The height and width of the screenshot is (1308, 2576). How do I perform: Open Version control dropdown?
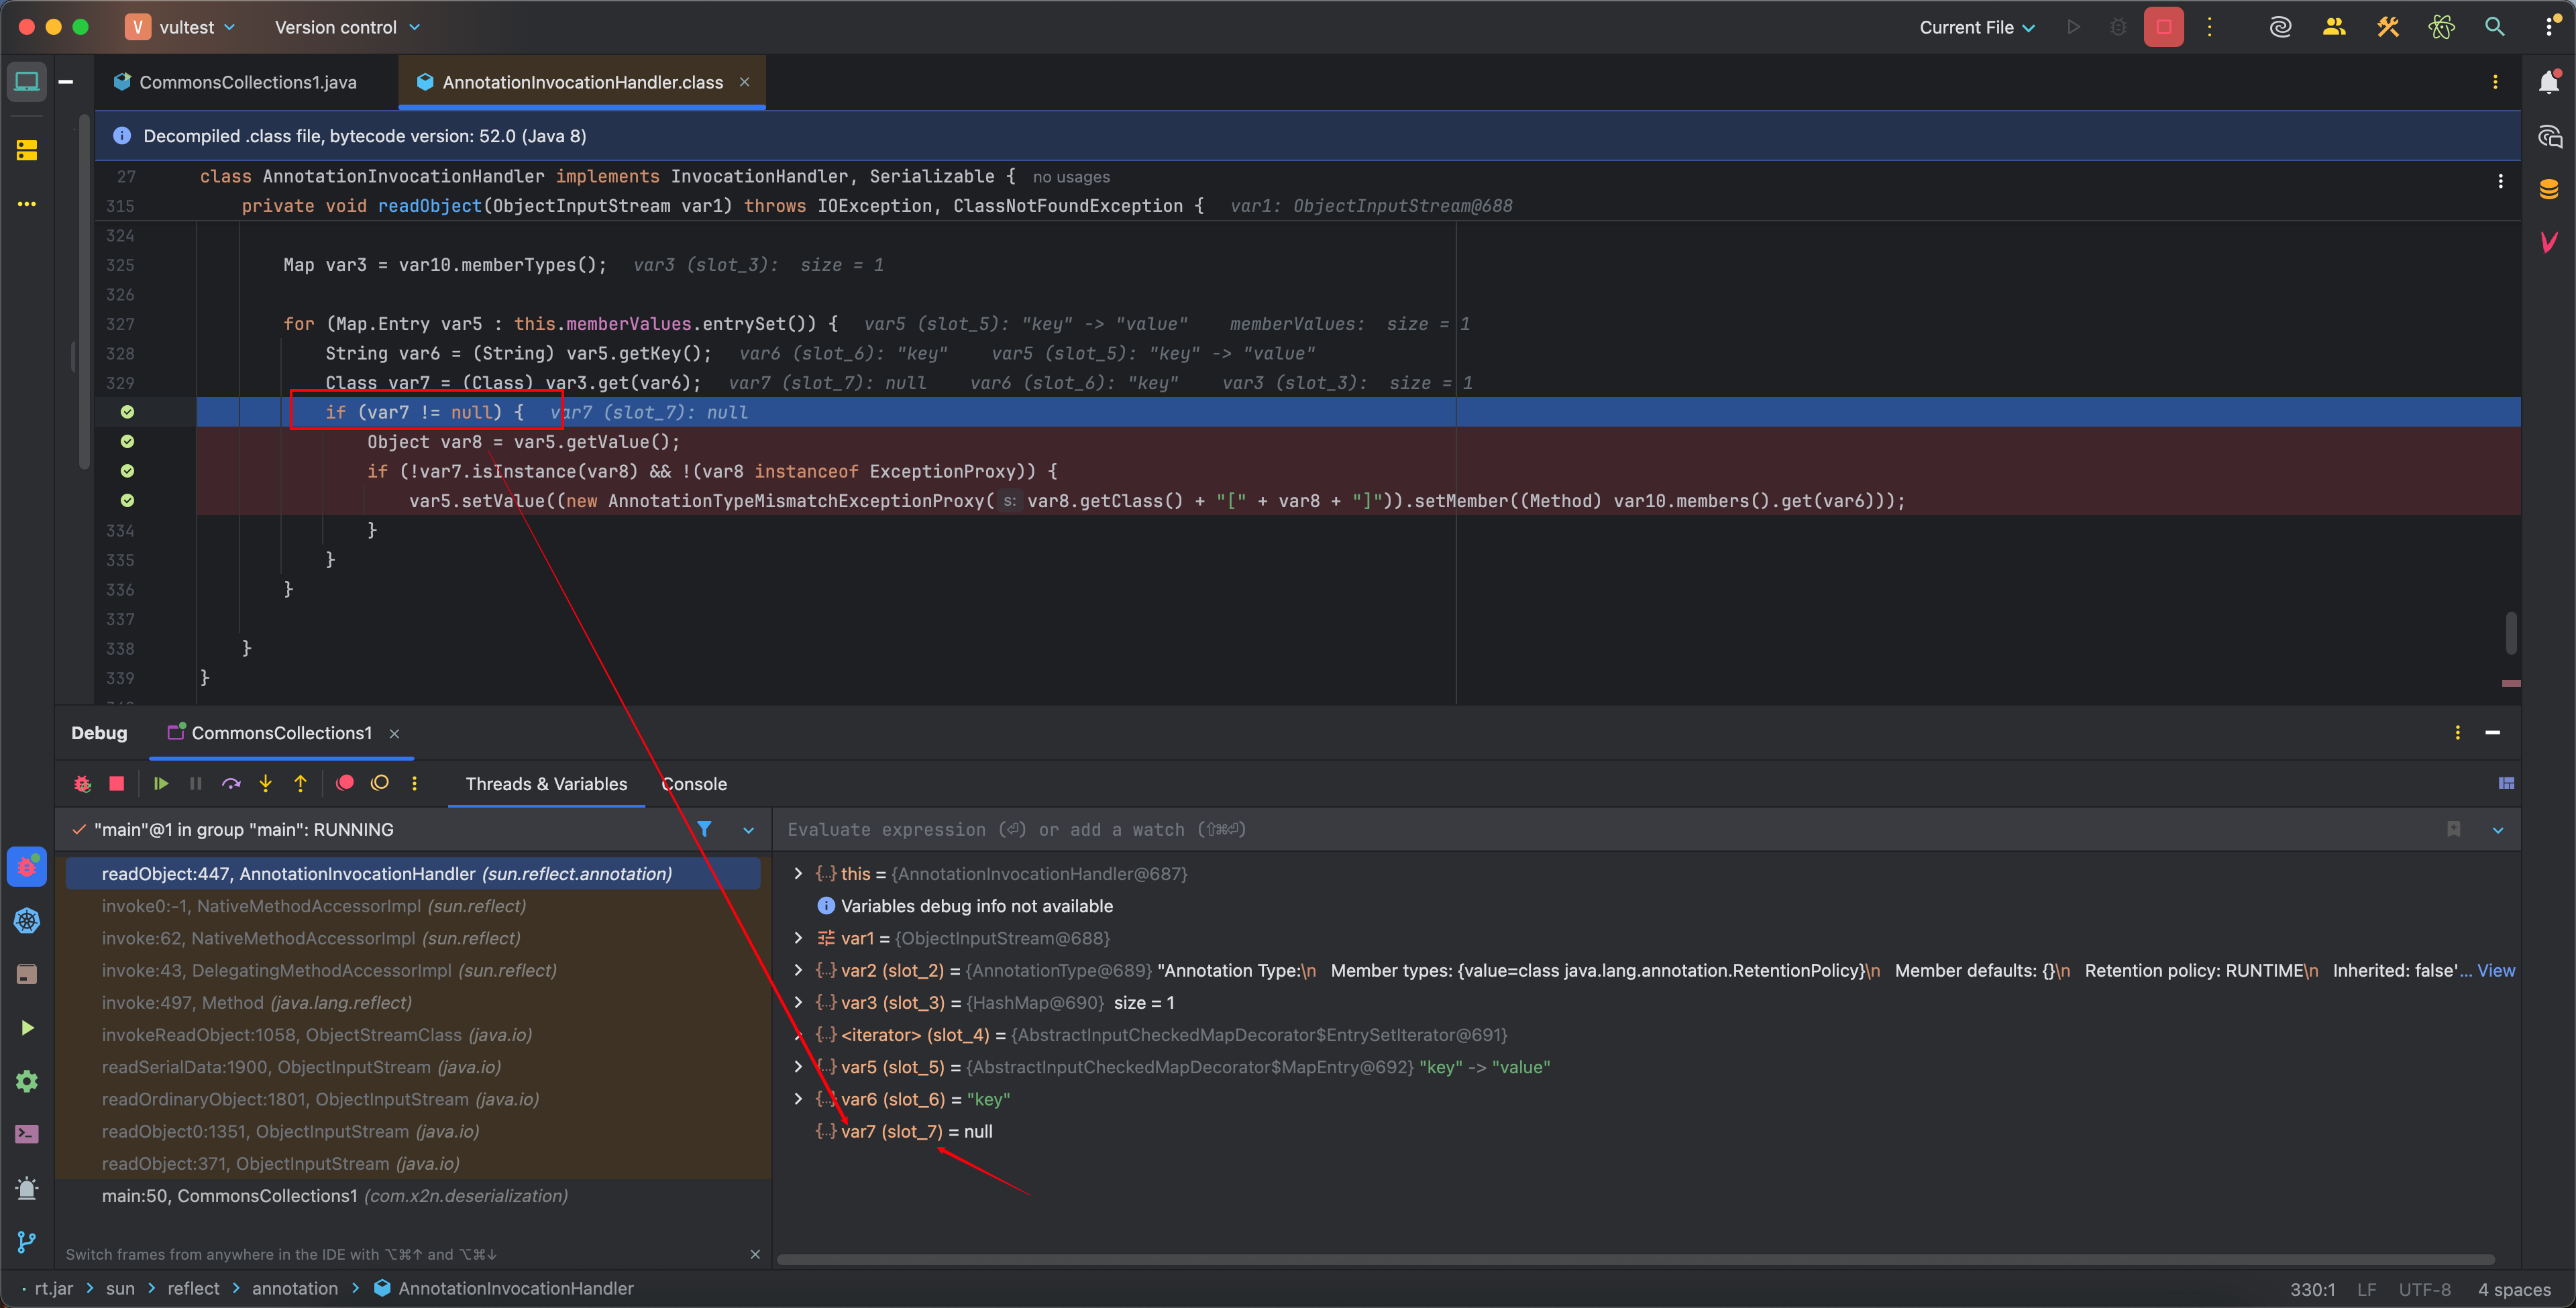(x=348, y=27)
